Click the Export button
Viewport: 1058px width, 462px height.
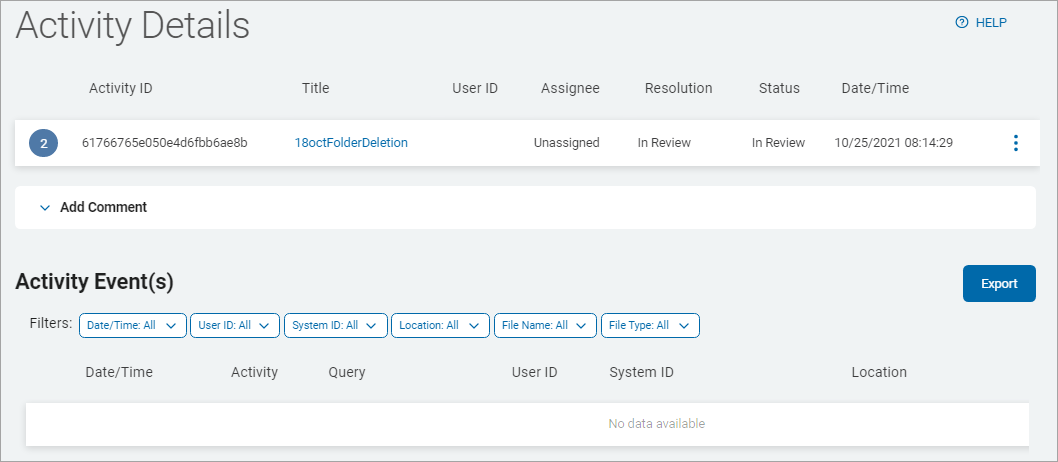pyautogui.click(x=998, y=283)
